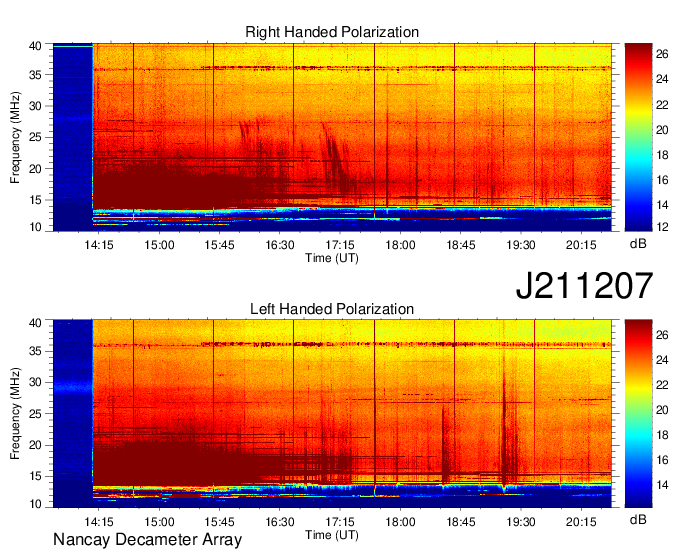
Task: Click the 20:15 tick of Left Handed plot
Action: point(581,522)
